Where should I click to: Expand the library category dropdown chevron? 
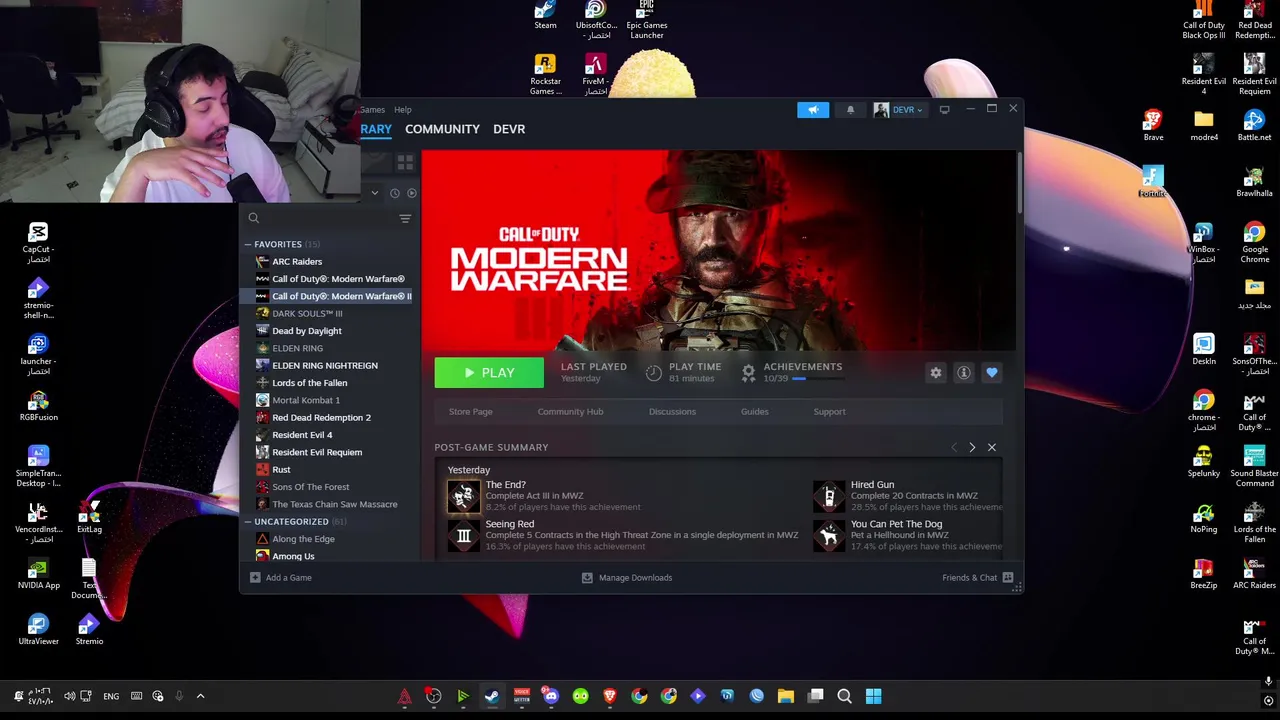[x=374, y=193]
